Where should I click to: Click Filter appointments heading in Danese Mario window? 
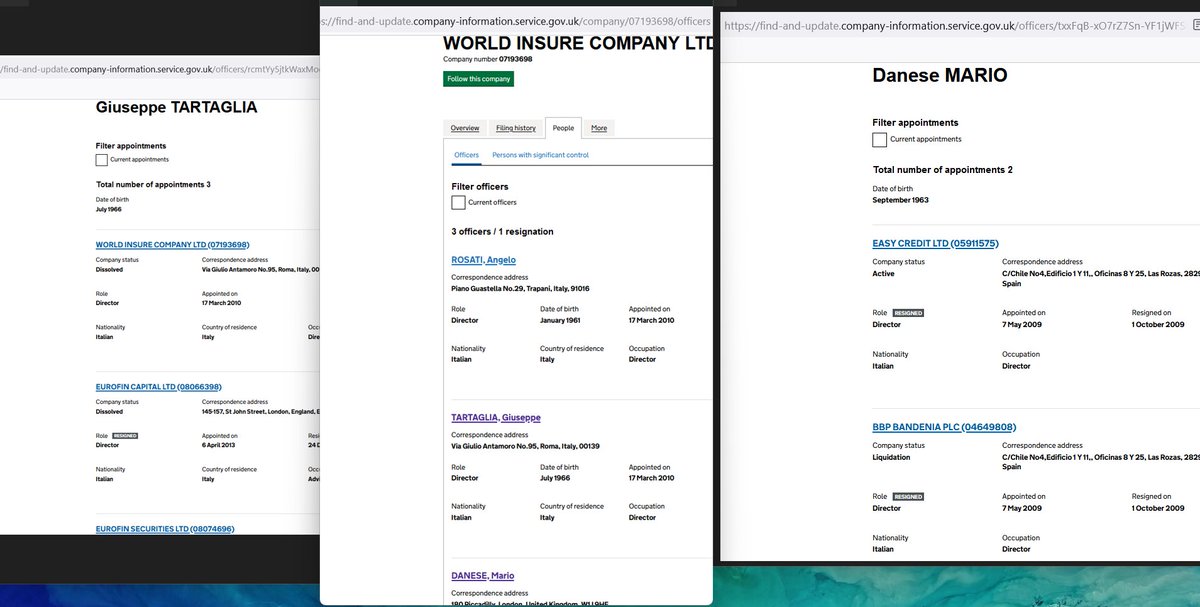pos(916,123)
